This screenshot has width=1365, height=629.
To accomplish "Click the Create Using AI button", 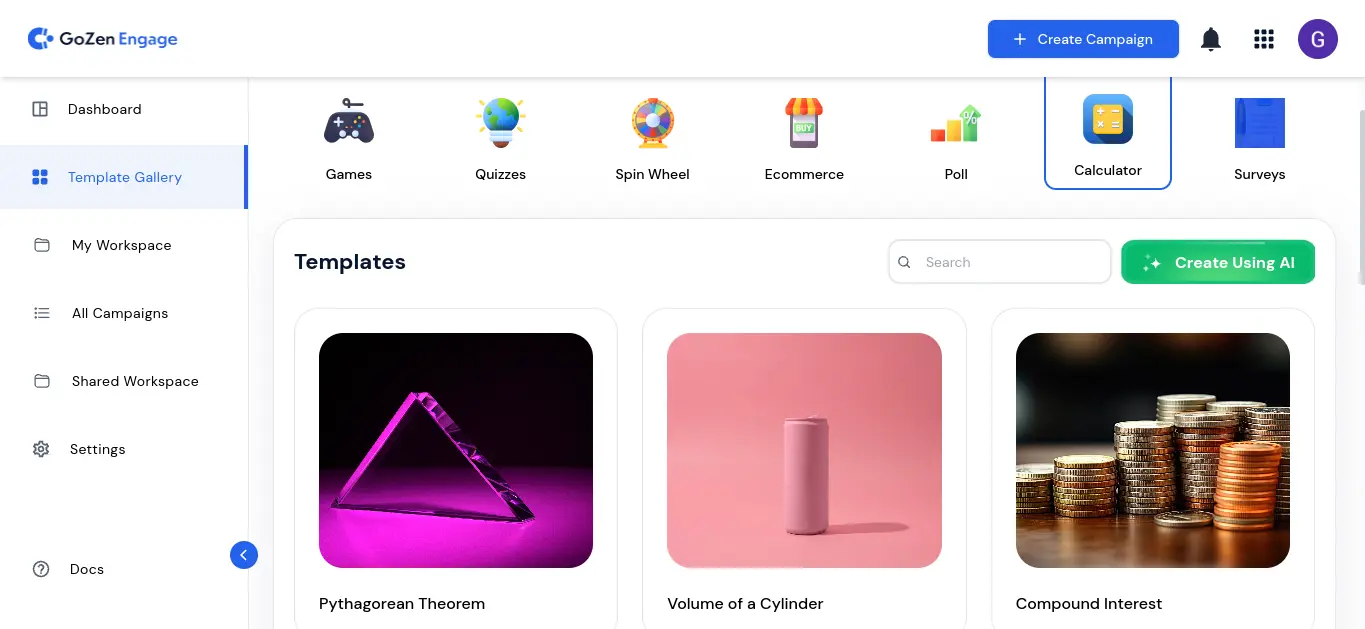I will [x=1218, y=262].
